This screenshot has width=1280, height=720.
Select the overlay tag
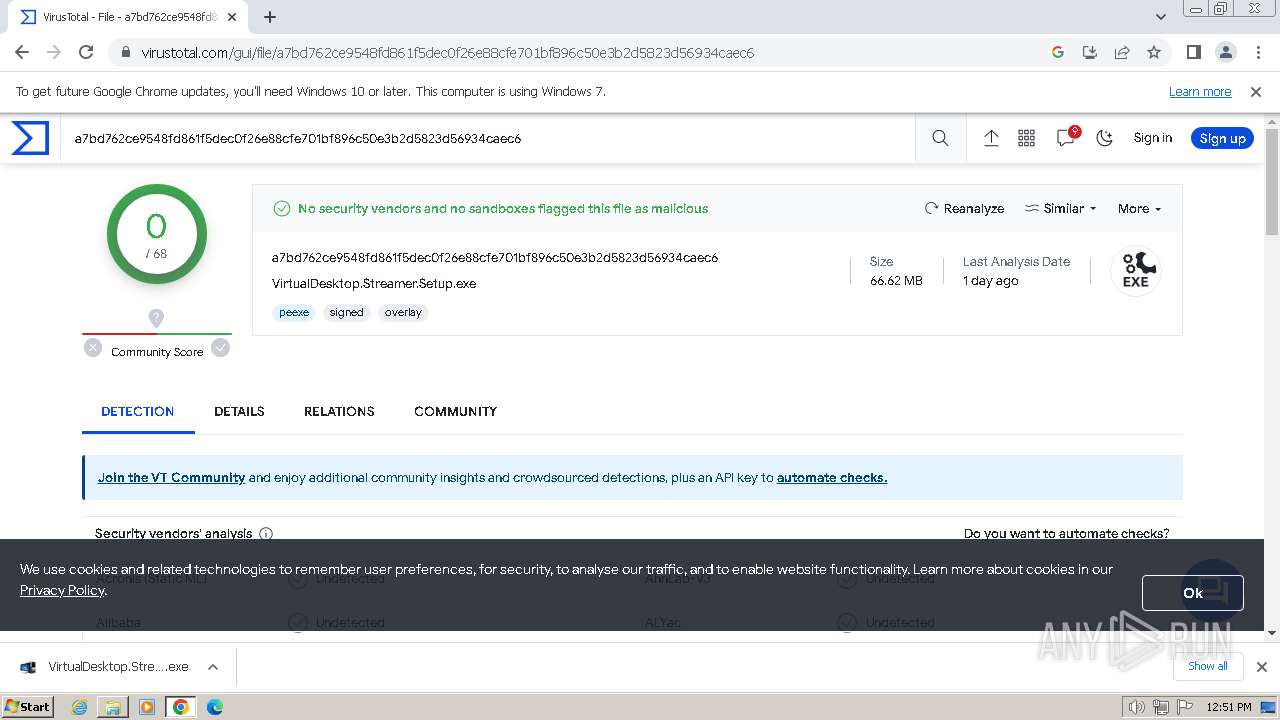403,312
